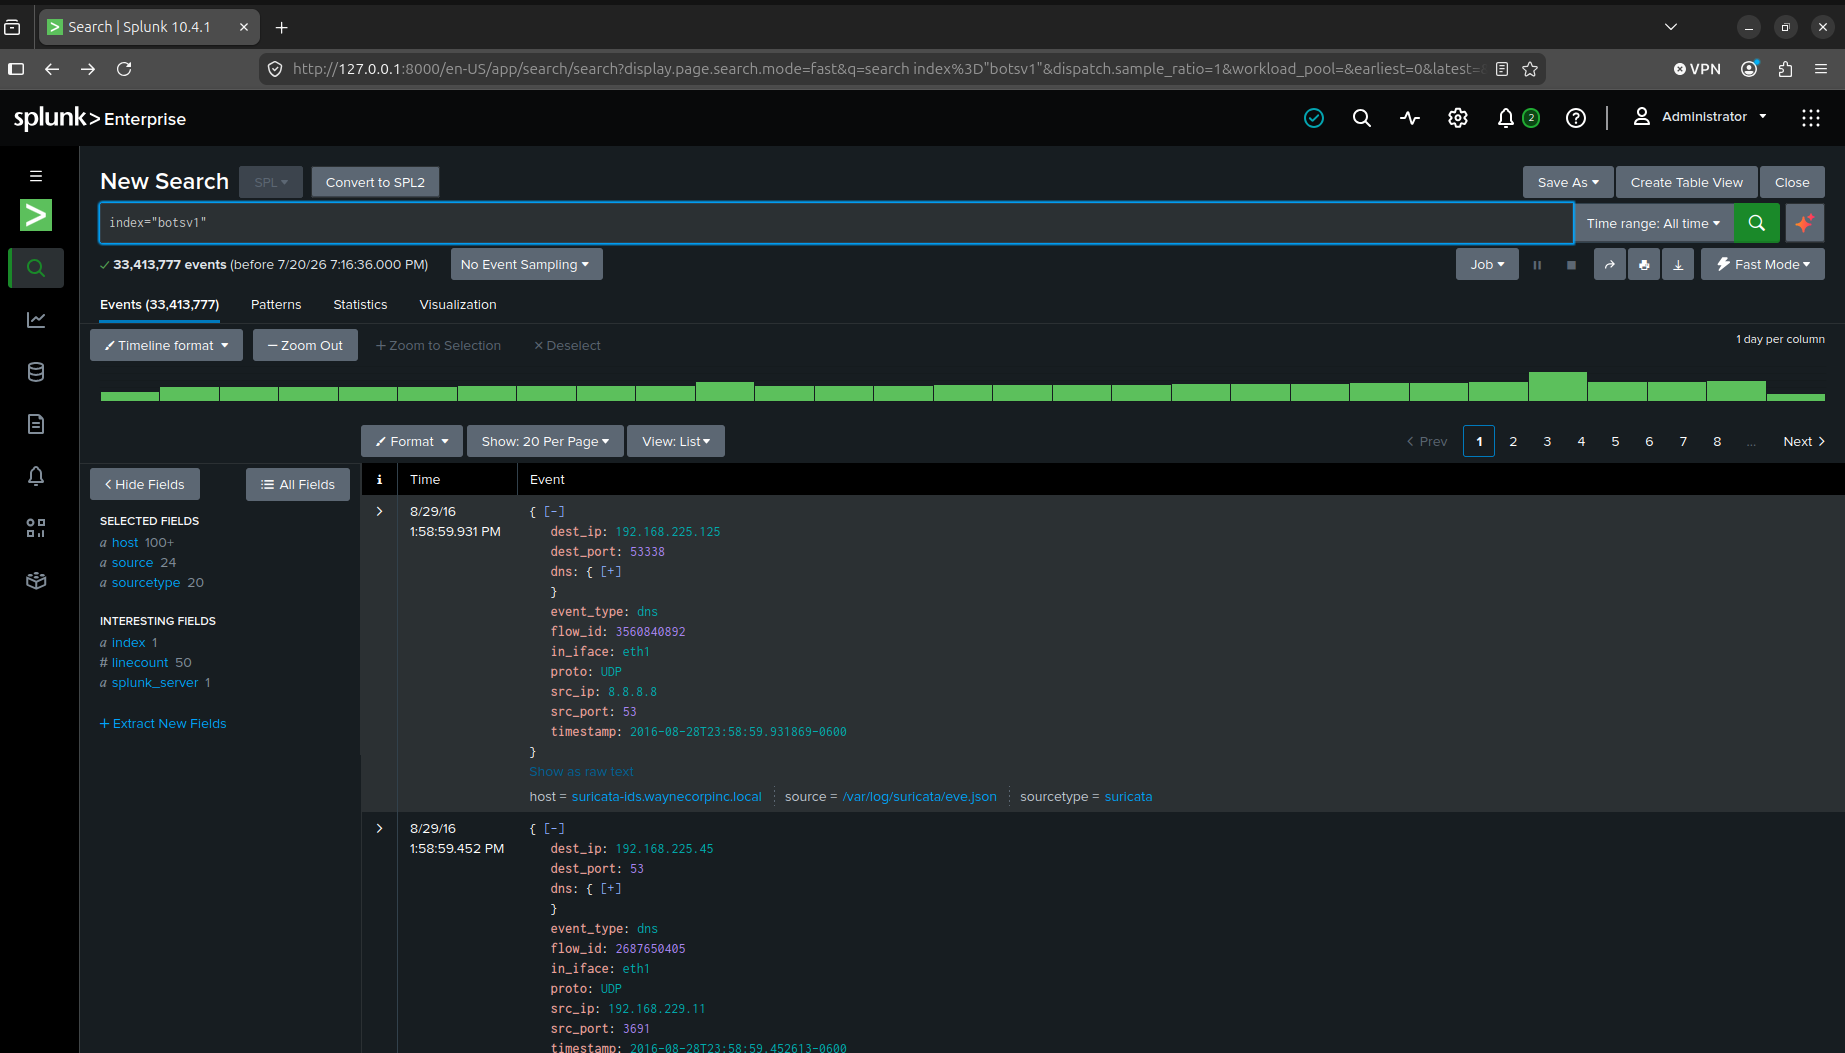The width and height of the screenshot is (1845, 1053).
Task: Go to results page 5
Action: click(x=1615, y=441)
